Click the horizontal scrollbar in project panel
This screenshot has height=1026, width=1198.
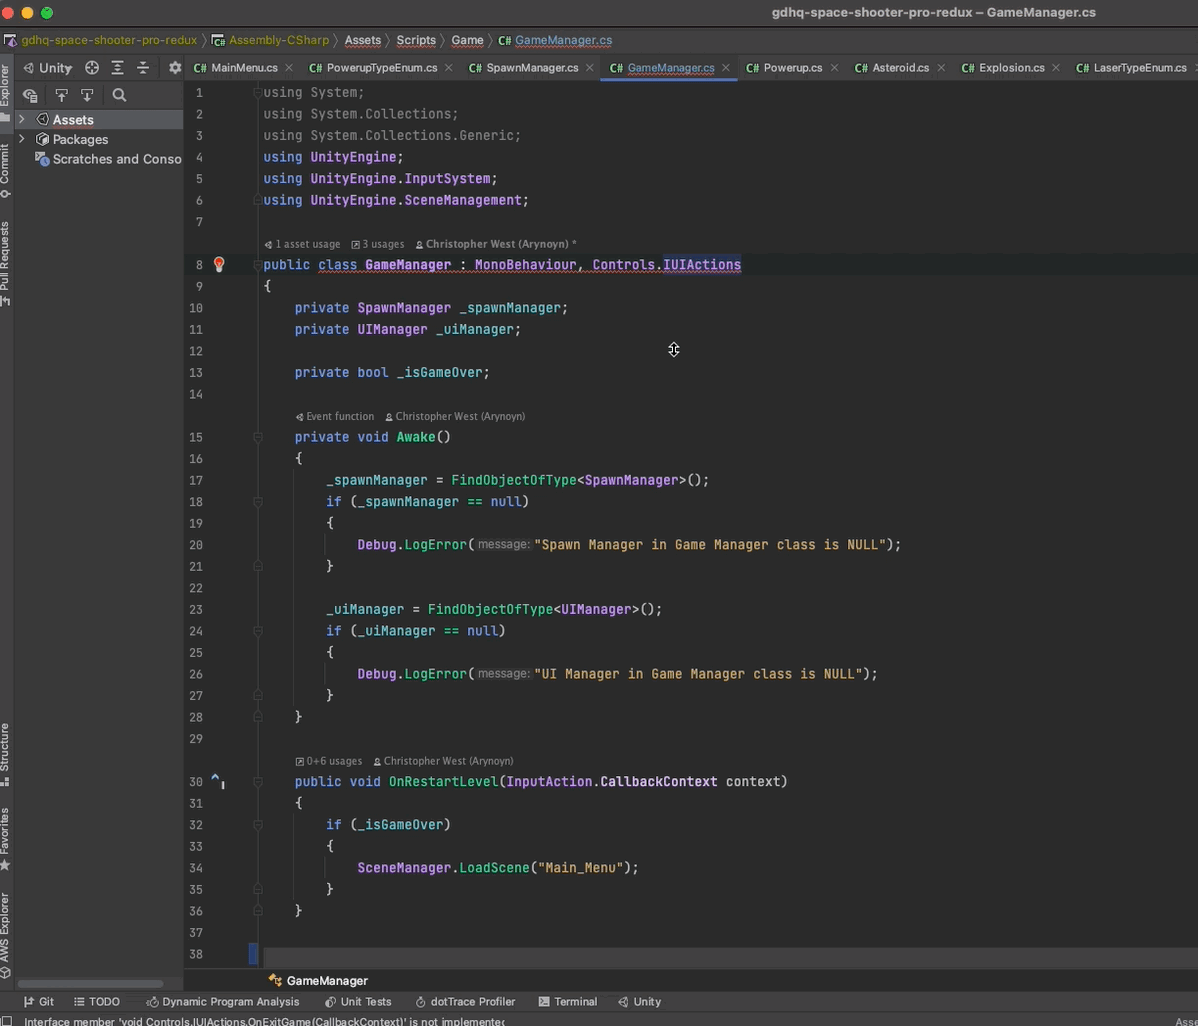click(x=90, y=983)
